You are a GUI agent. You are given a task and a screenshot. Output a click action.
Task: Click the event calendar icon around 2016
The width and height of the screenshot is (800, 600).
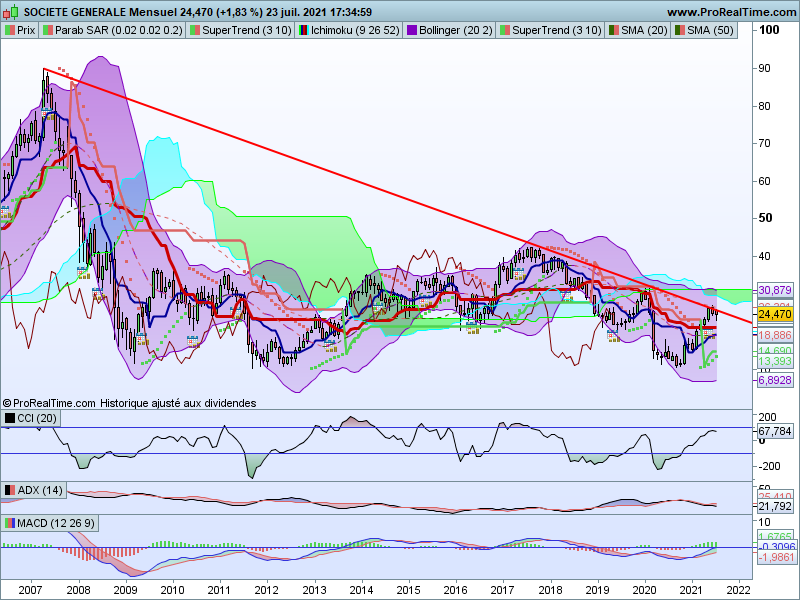click(472, 329)
